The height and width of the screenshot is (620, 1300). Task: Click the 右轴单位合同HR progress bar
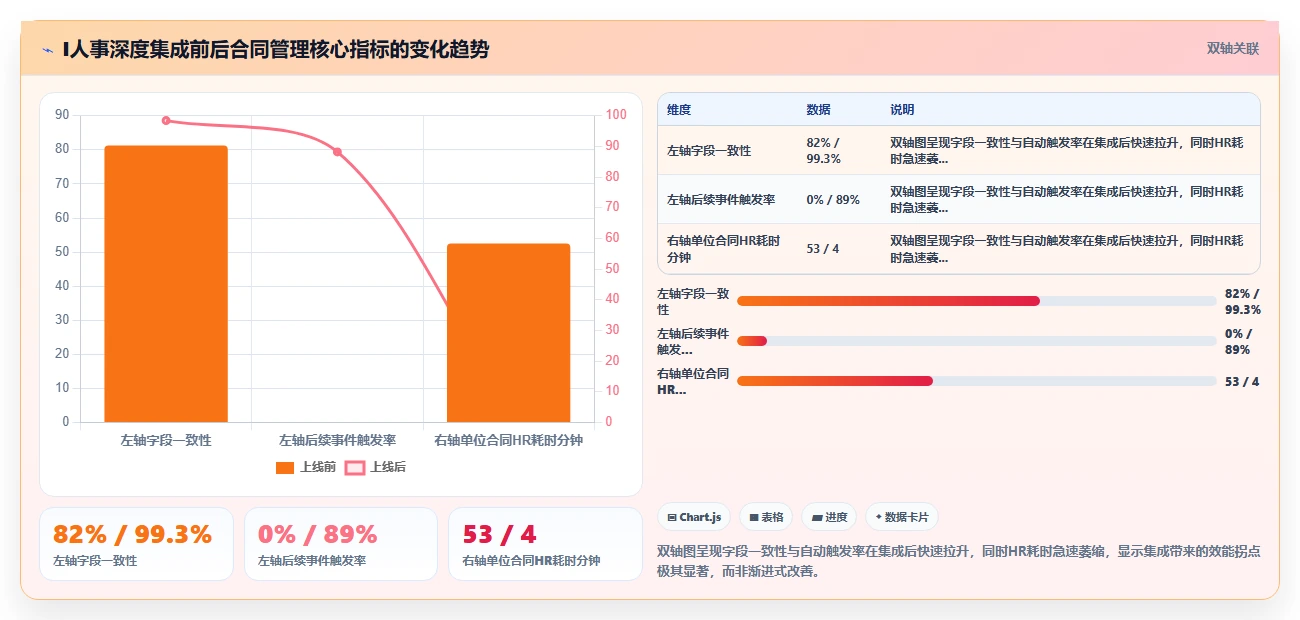pos(976,381)
